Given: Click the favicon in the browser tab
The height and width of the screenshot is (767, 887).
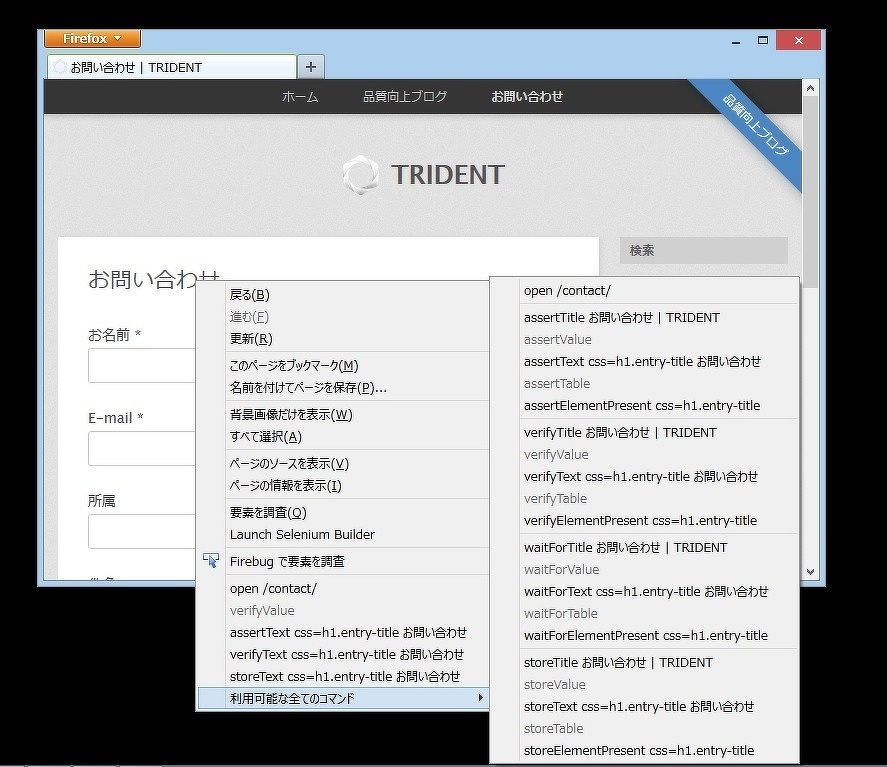Looking at the screenshot, I should coord(60,66).
